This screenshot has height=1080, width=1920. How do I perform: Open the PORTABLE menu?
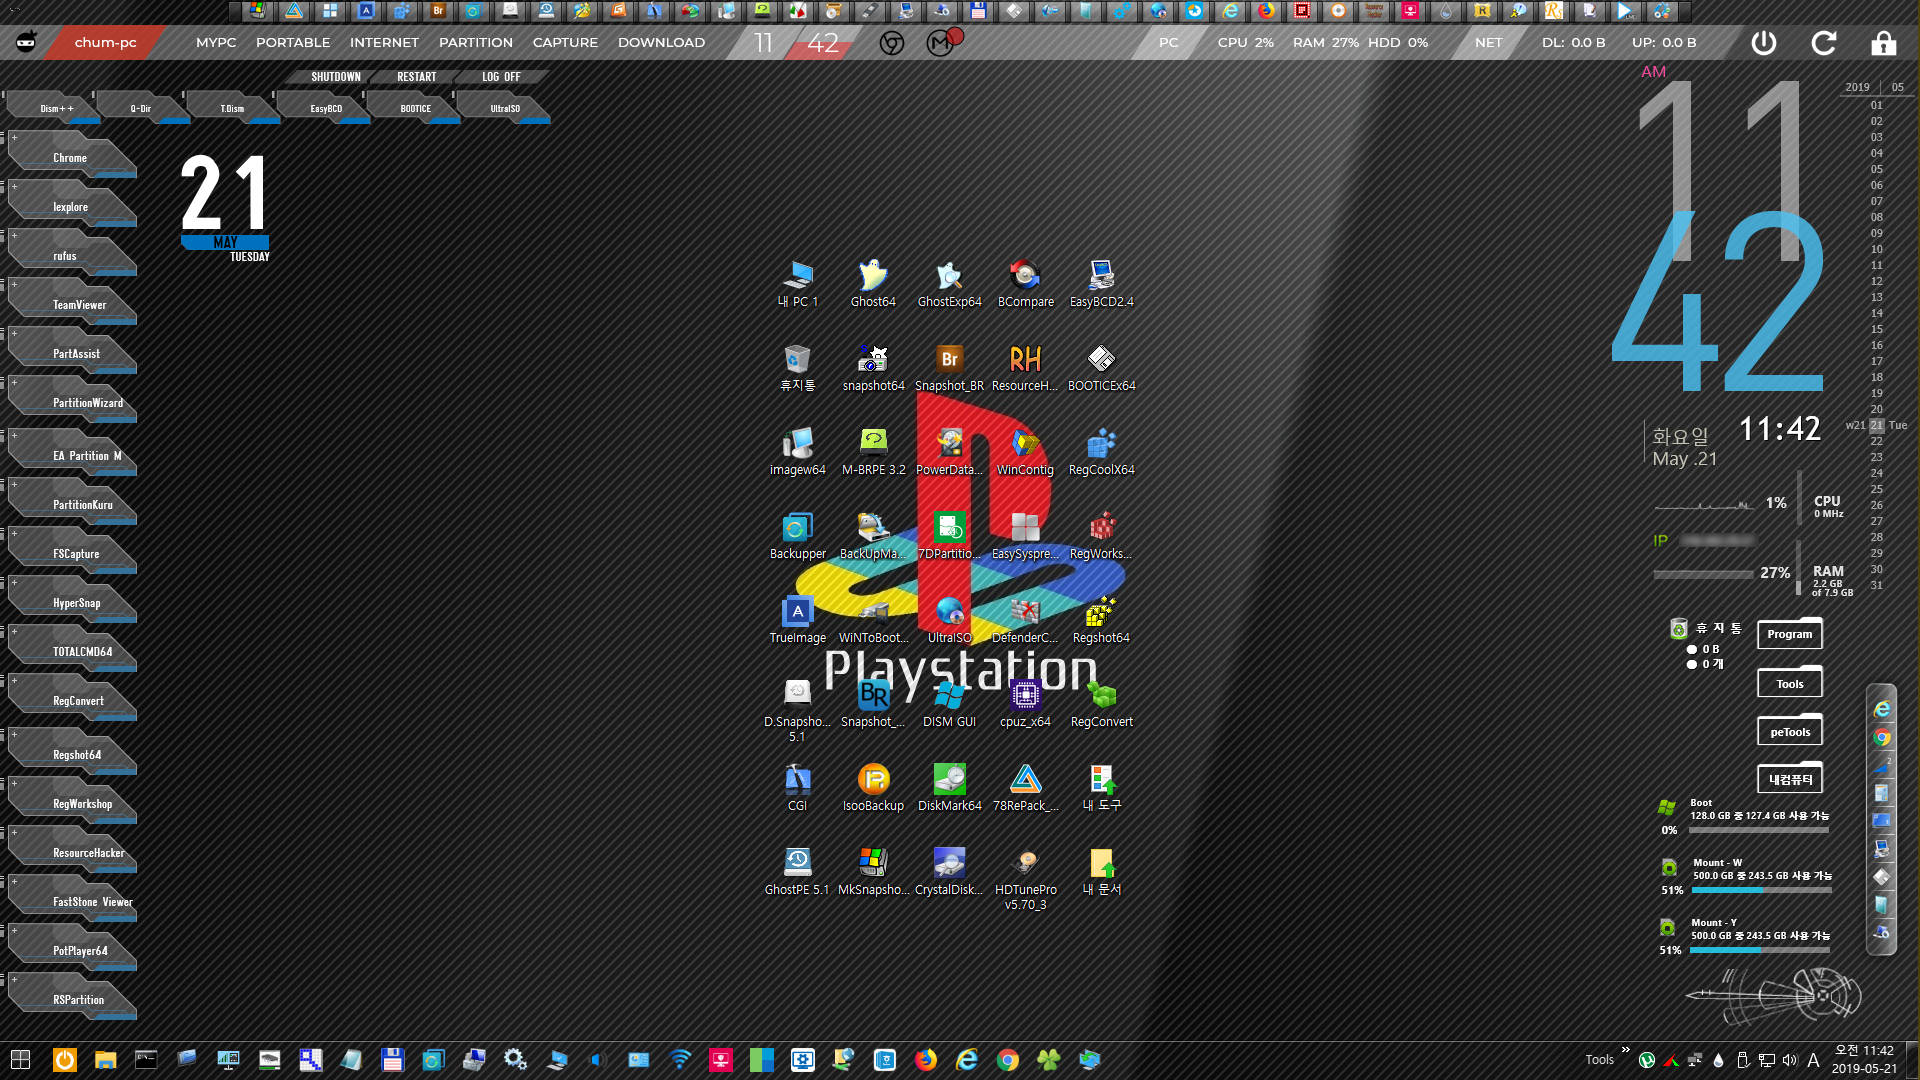293,43
